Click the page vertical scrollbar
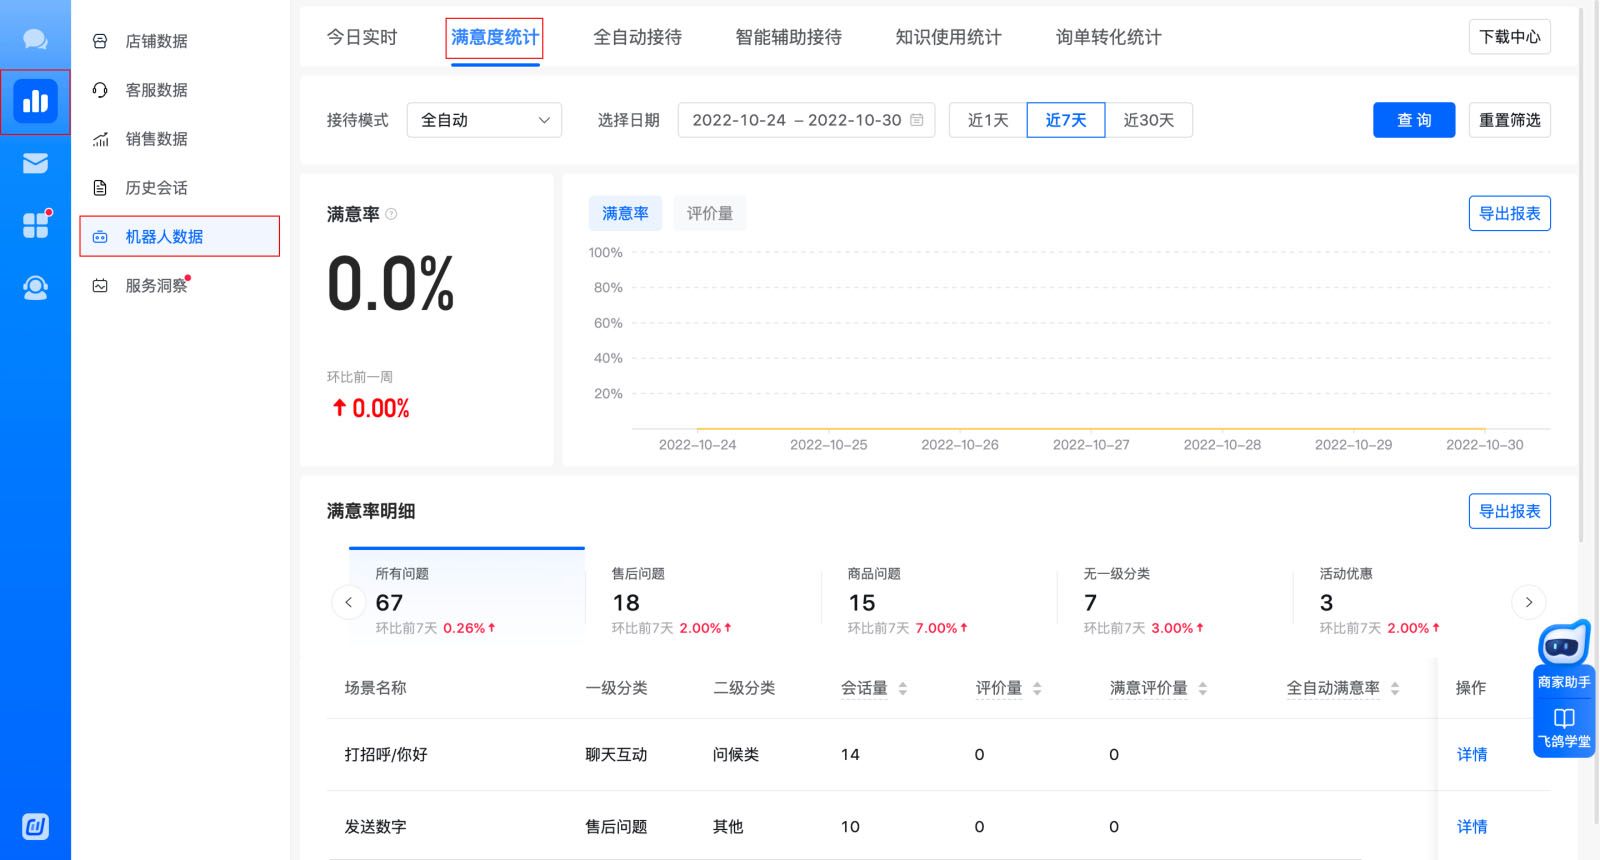 [x=1581, y=275]
